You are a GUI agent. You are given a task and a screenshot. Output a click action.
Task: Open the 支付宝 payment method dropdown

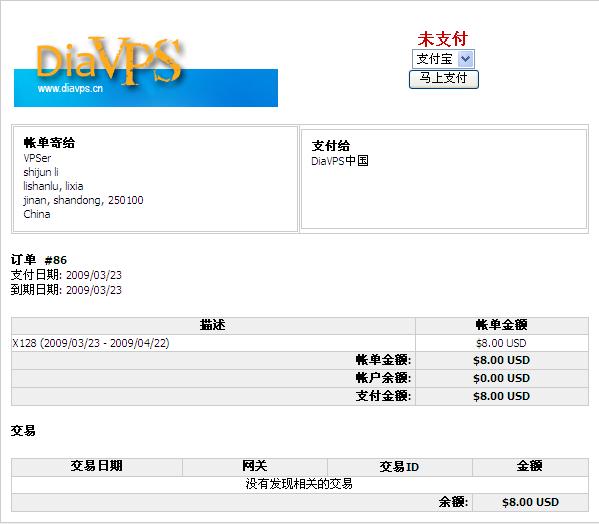click(443, 59)
